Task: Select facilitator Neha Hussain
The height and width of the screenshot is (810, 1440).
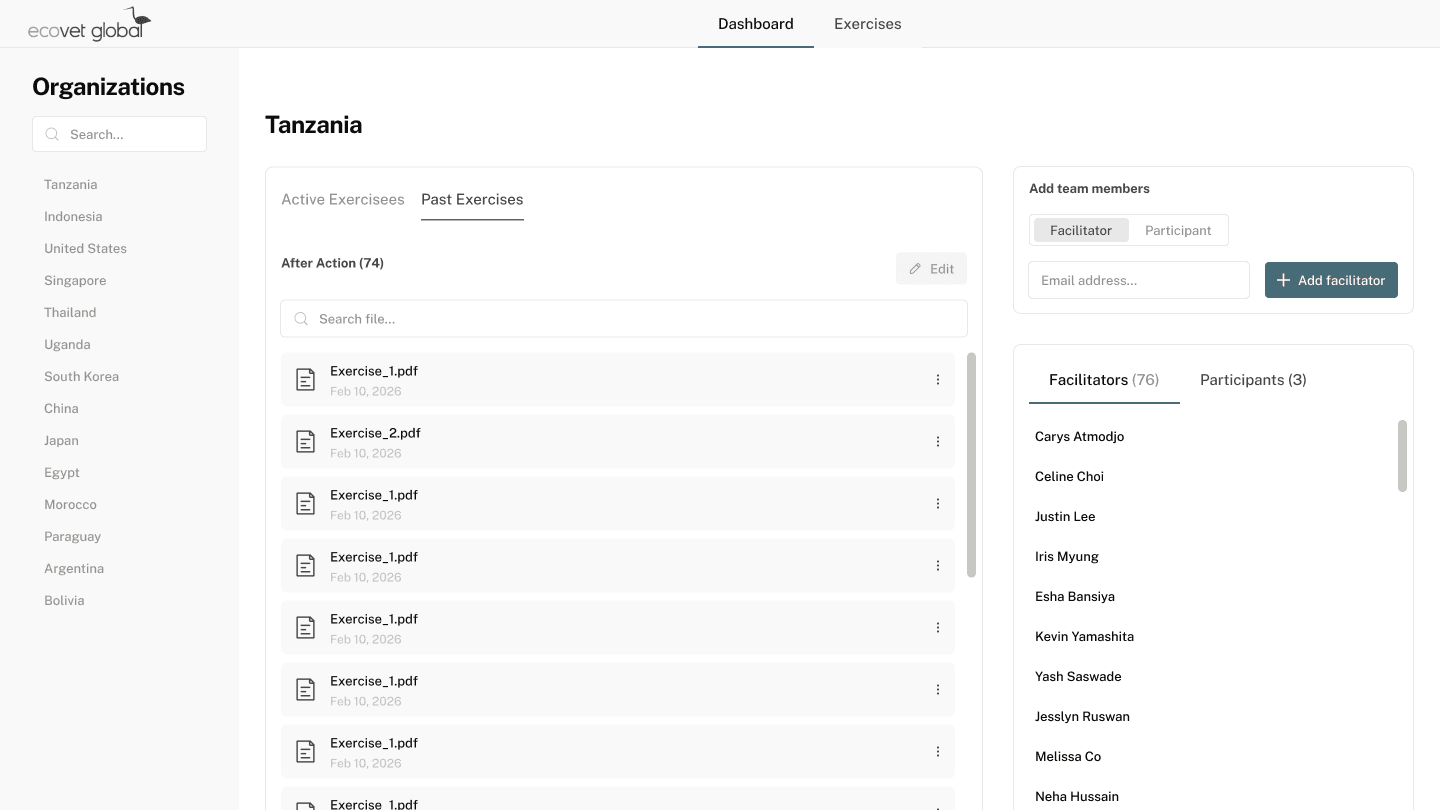Action: coord(1077,797)
